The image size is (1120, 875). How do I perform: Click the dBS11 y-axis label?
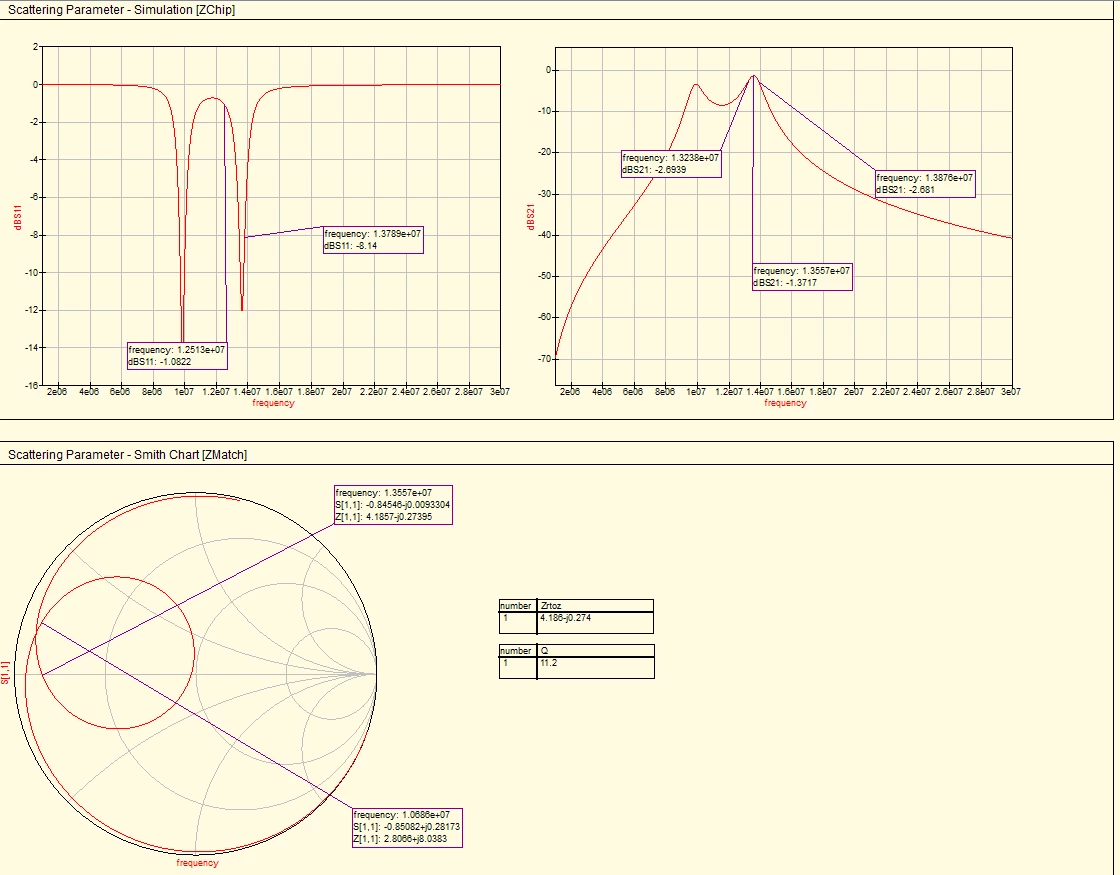[x=18, y=217]
